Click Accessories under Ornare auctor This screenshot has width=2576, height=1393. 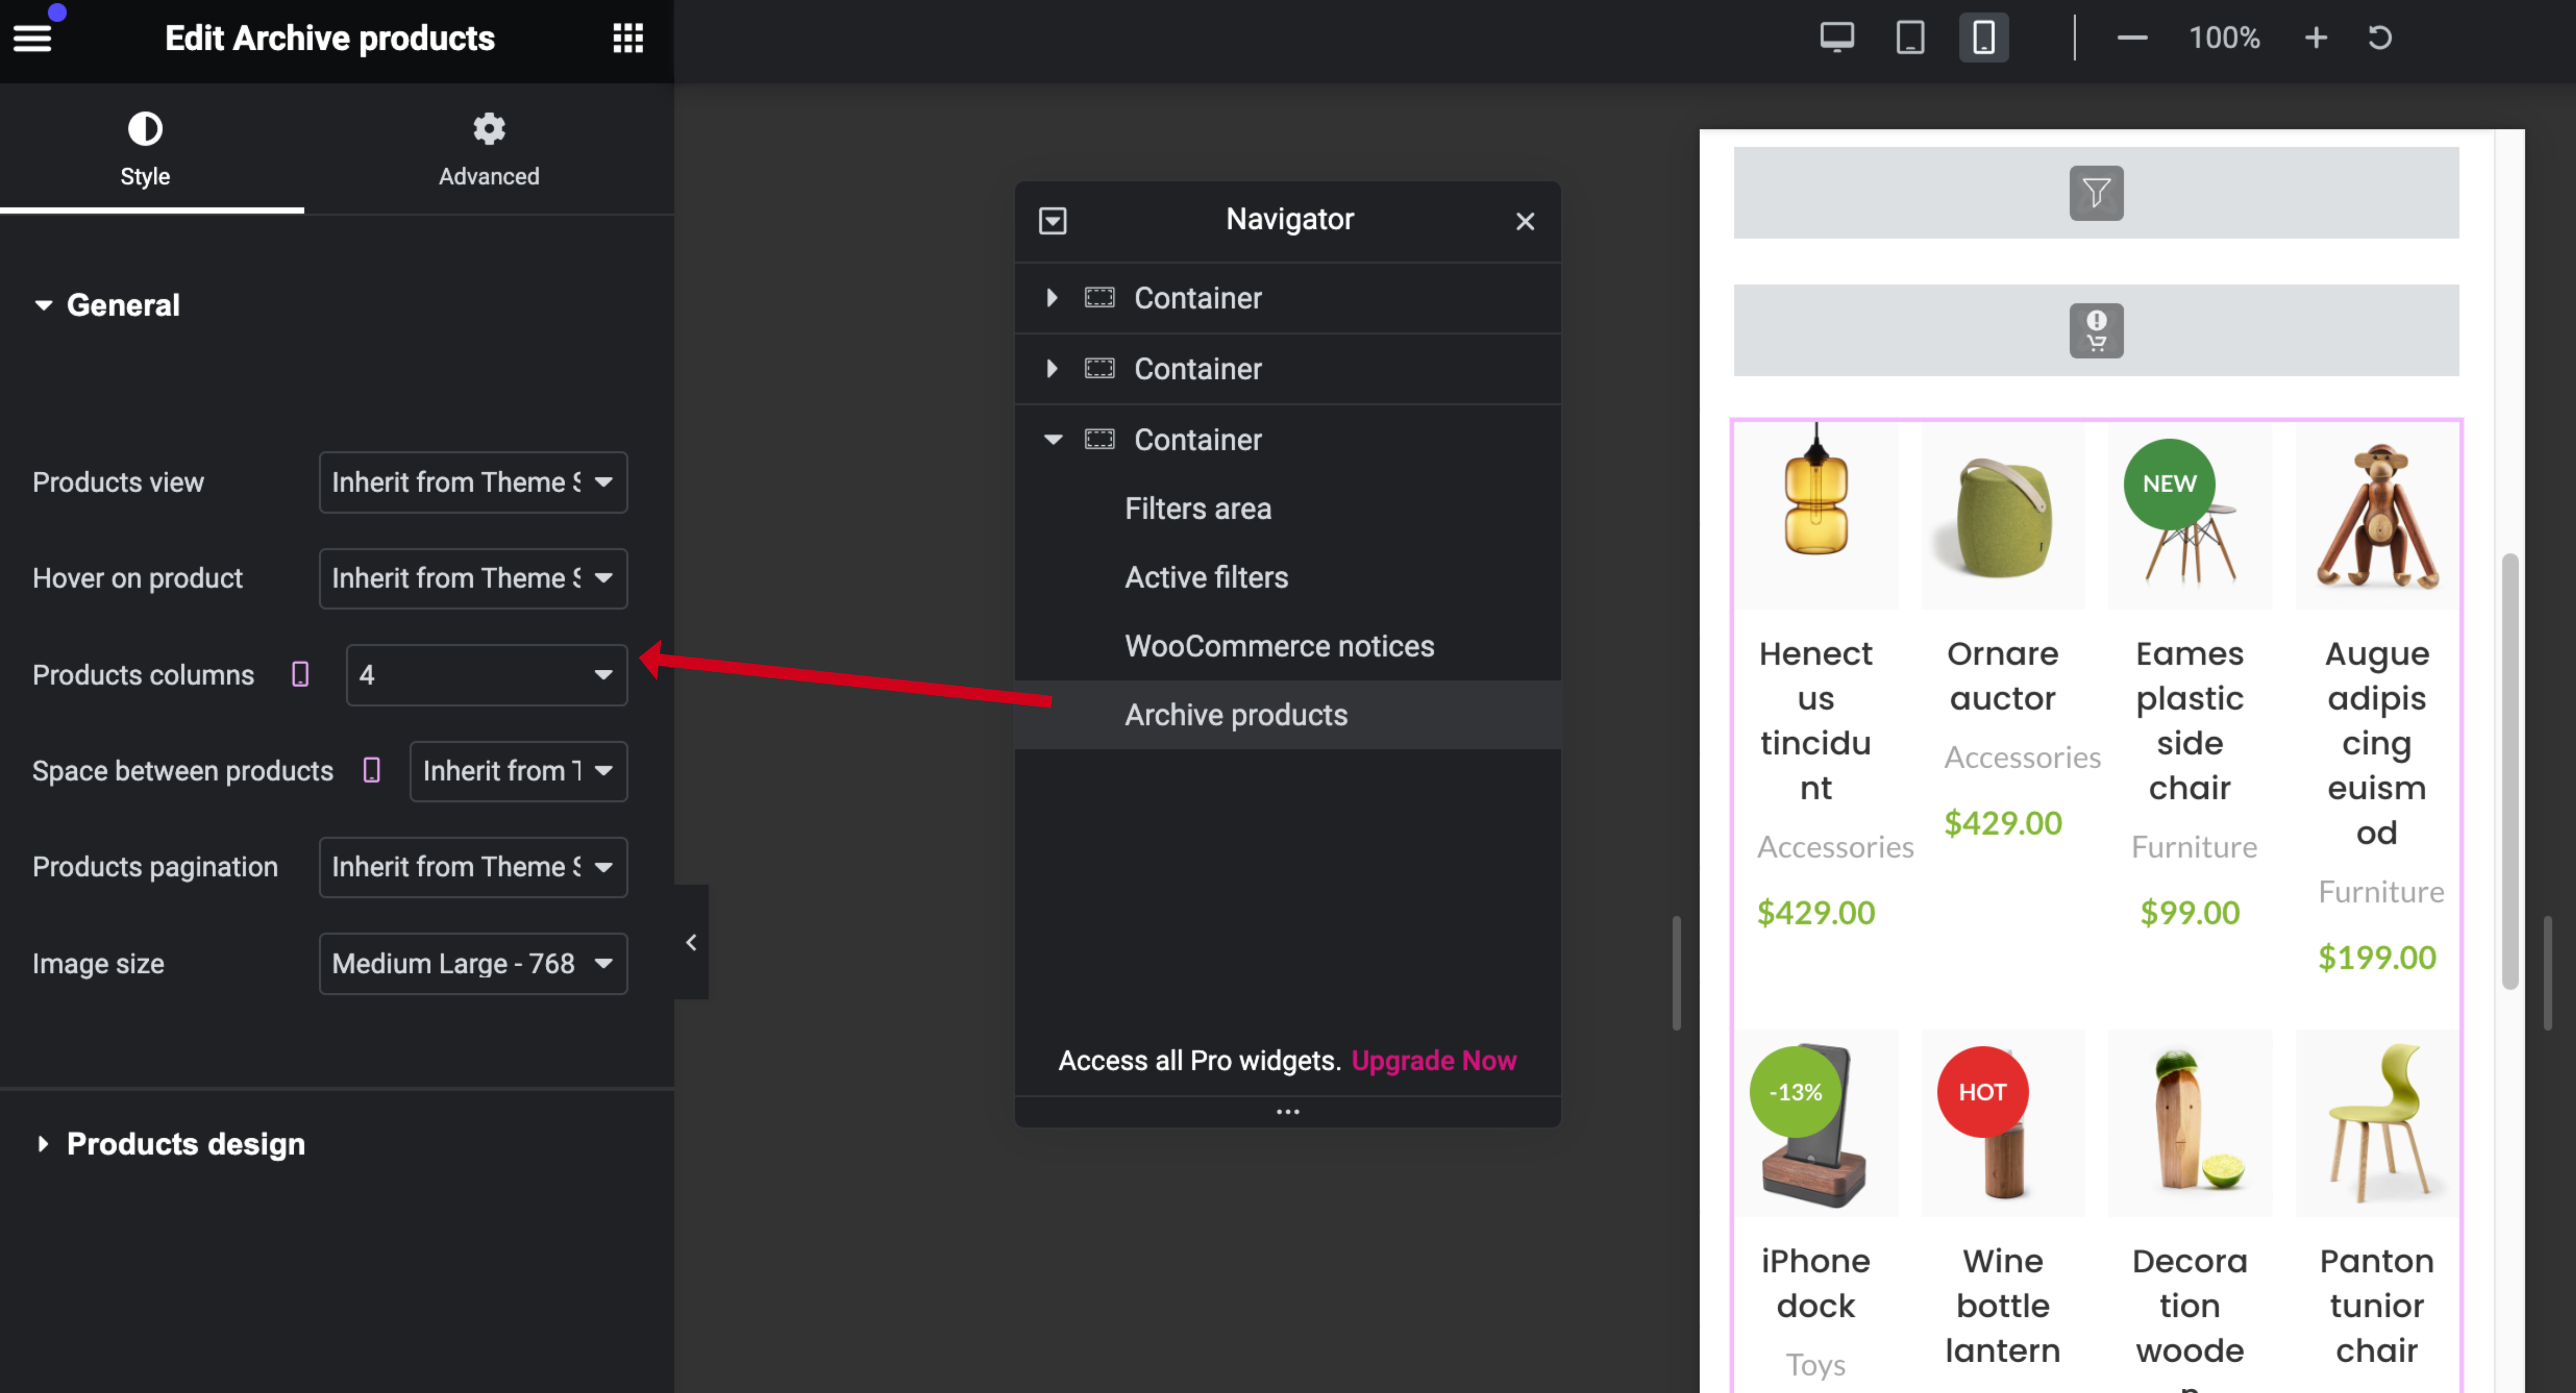click(x=2022, y=758)
